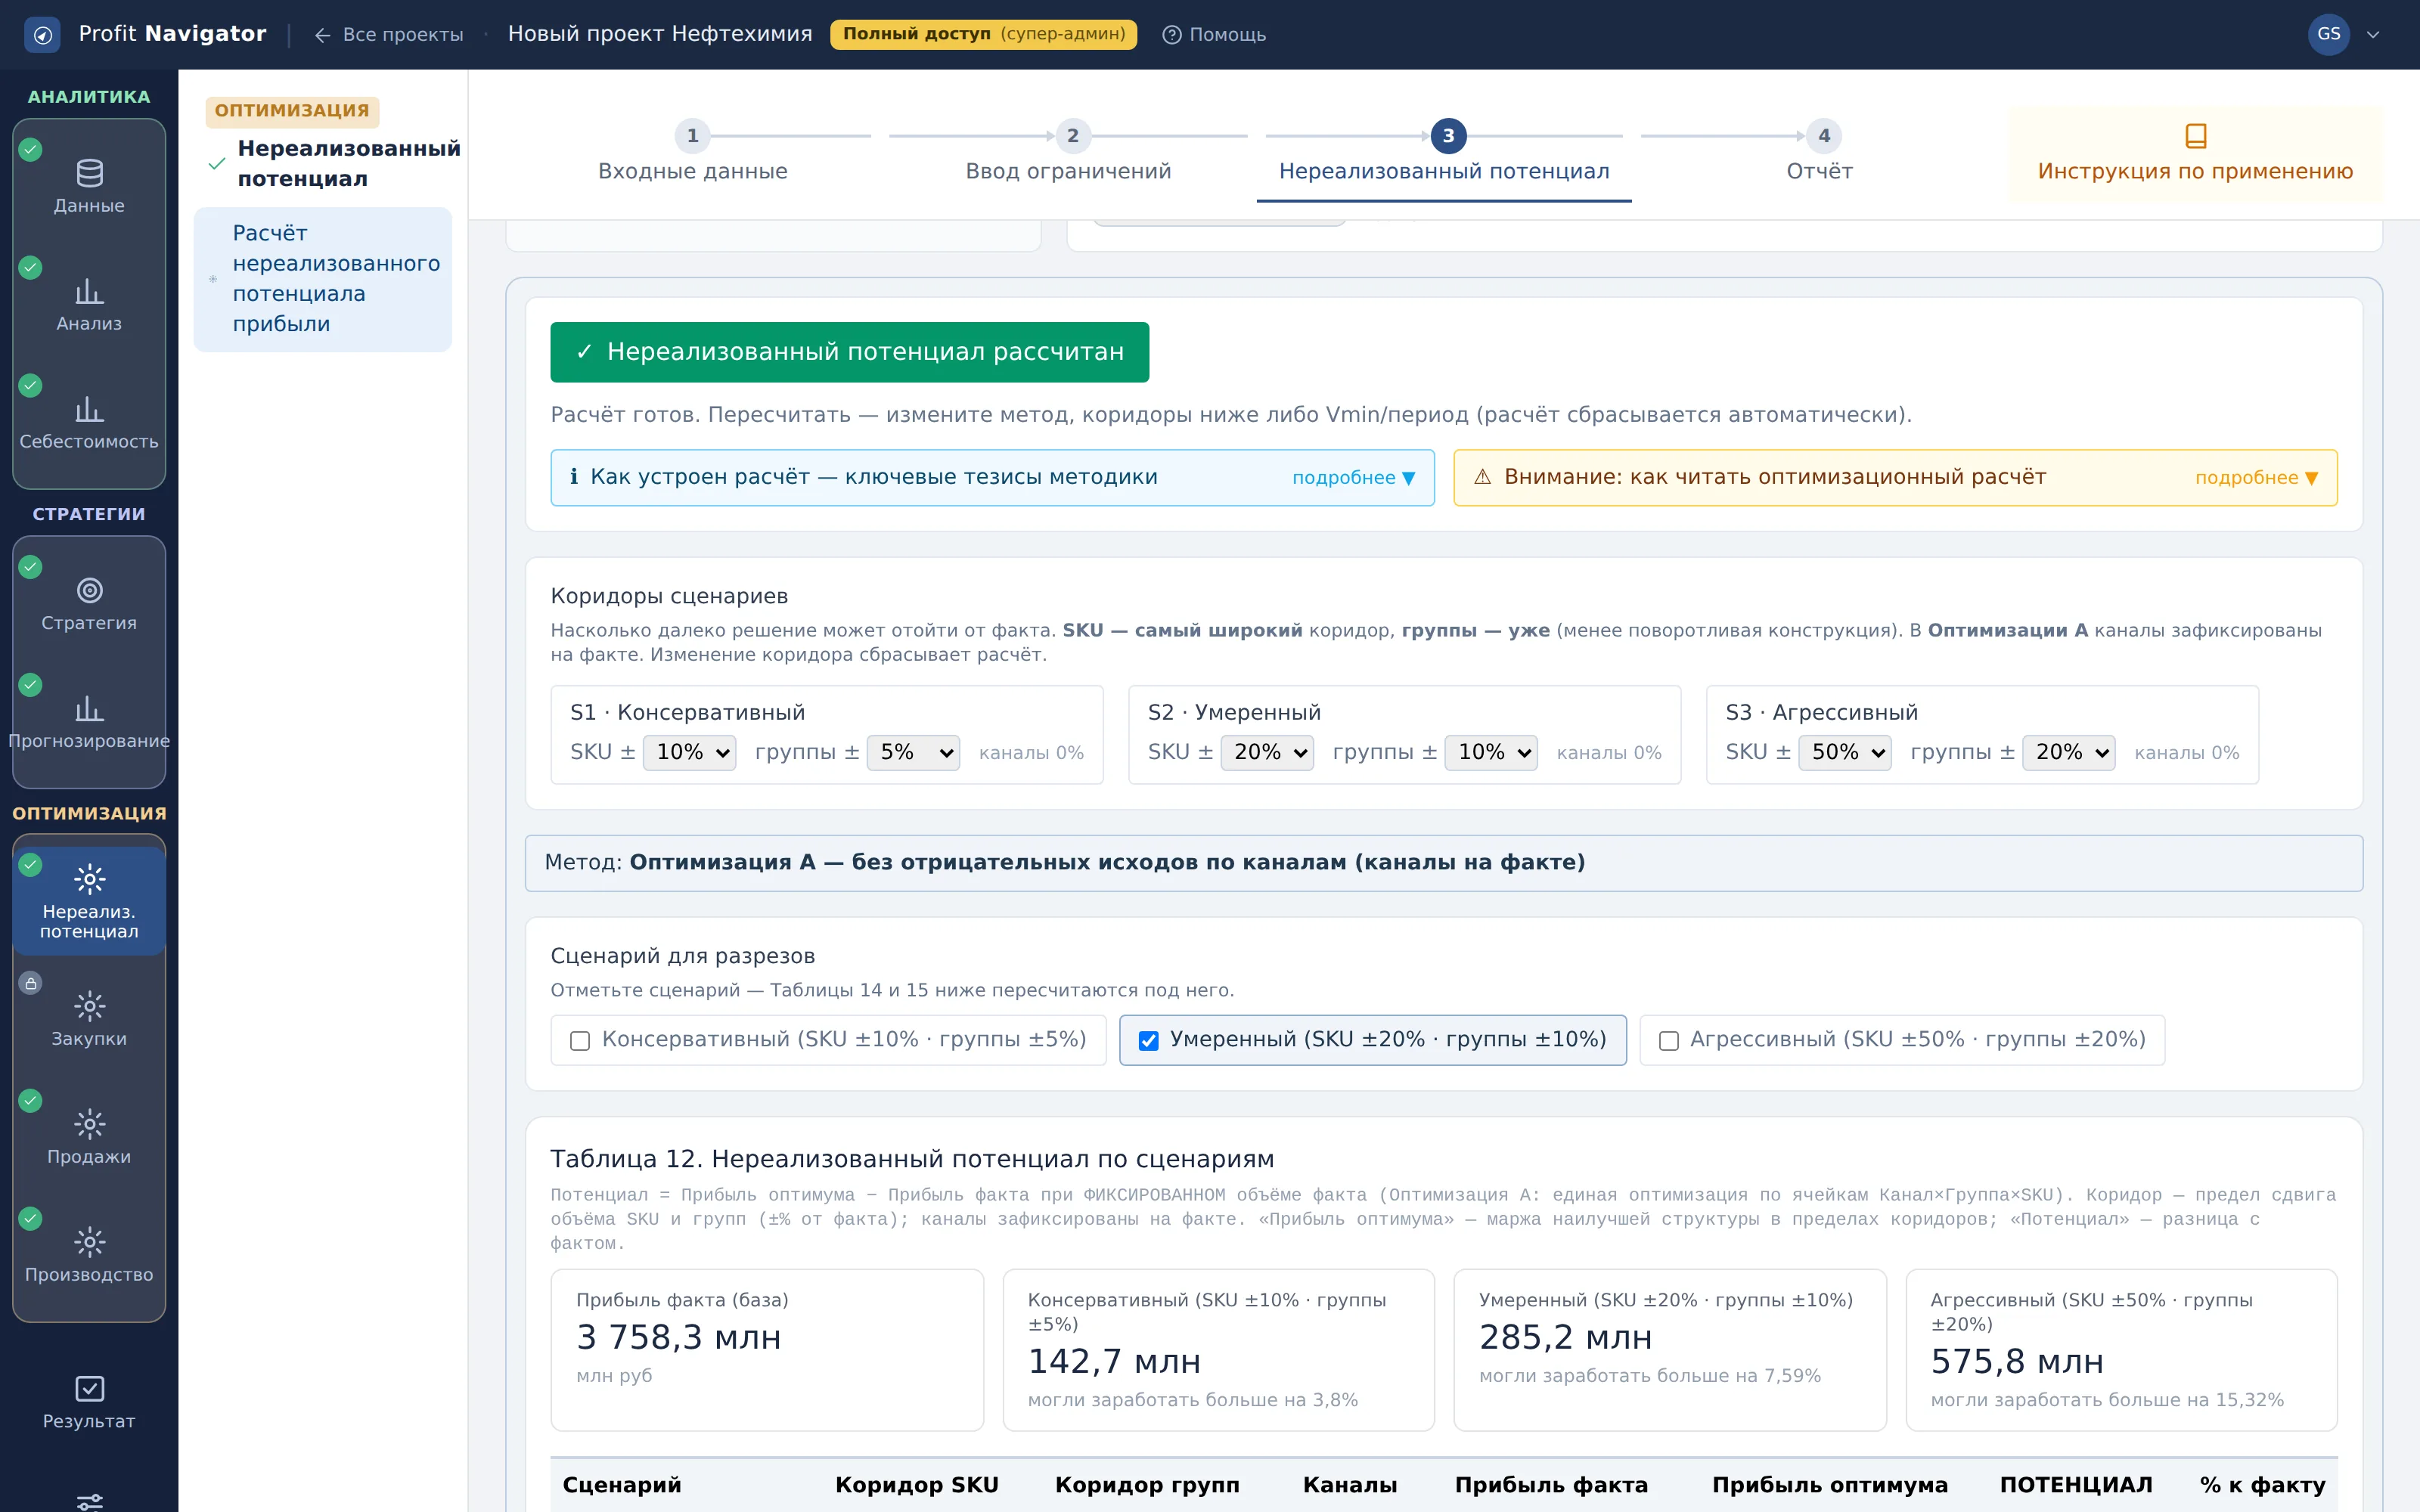Open the Данные sidebar section
Image resolution: width=2420 pixels, height=1512 pixels.
point(89,187)
